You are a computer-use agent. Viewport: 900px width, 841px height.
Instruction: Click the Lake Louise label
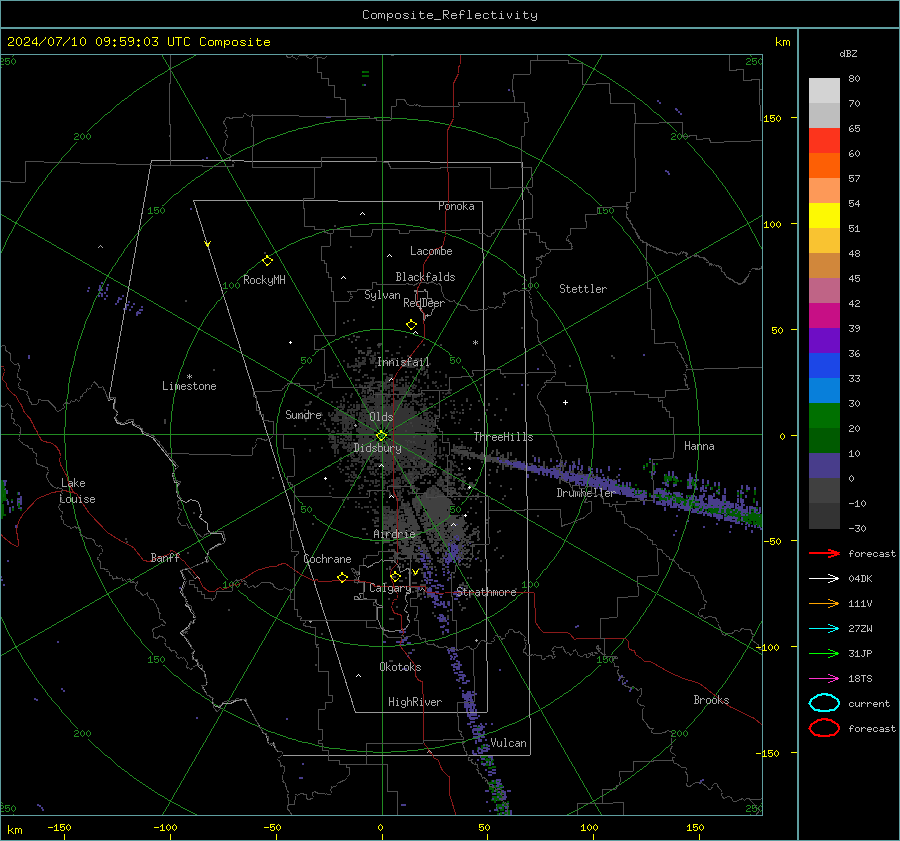pos(77,491)
